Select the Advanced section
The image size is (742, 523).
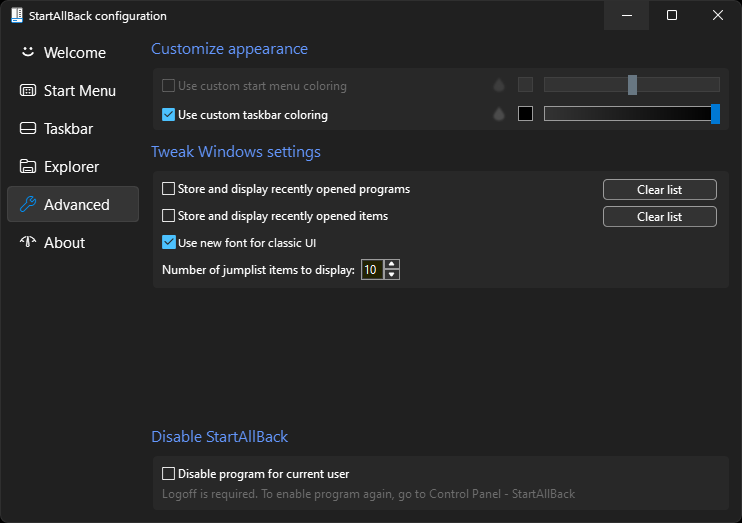tap(73, 204)
